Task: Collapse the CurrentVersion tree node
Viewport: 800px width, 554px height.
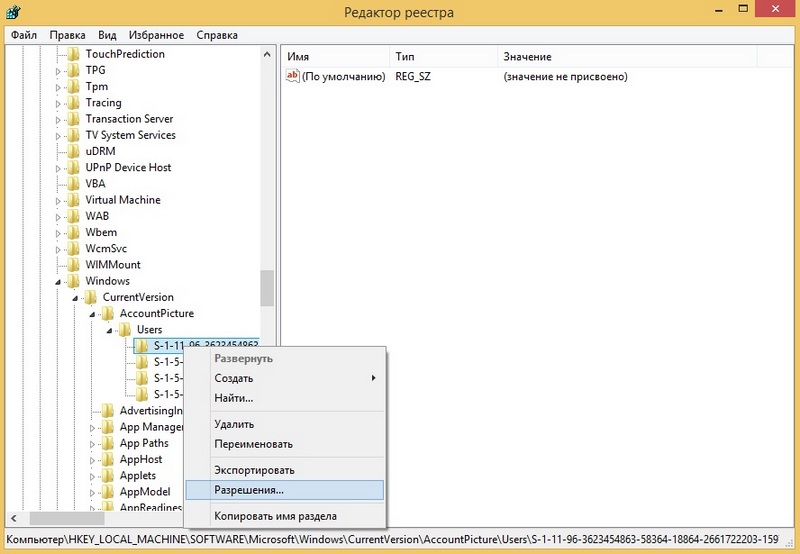Action: coord(75,298)
